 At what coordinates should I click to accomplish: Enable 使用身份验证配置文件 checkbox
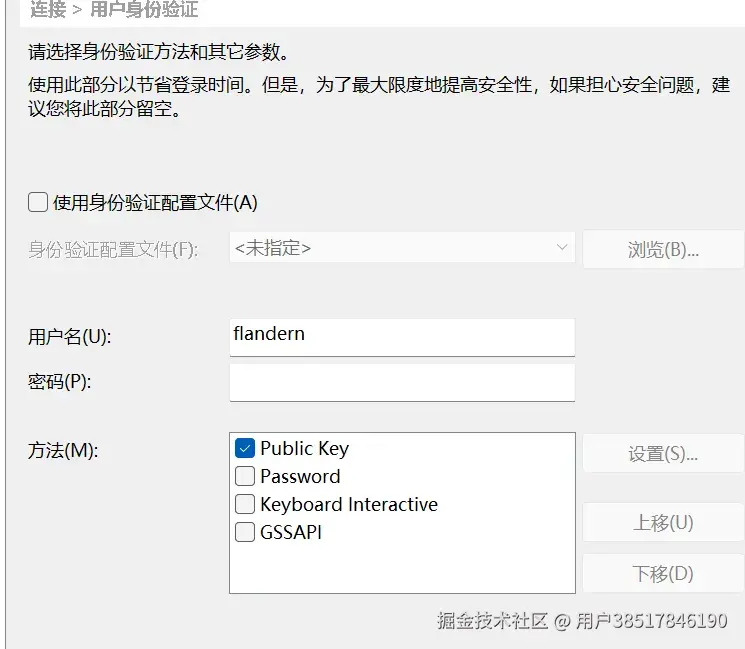tap(38, 203)
